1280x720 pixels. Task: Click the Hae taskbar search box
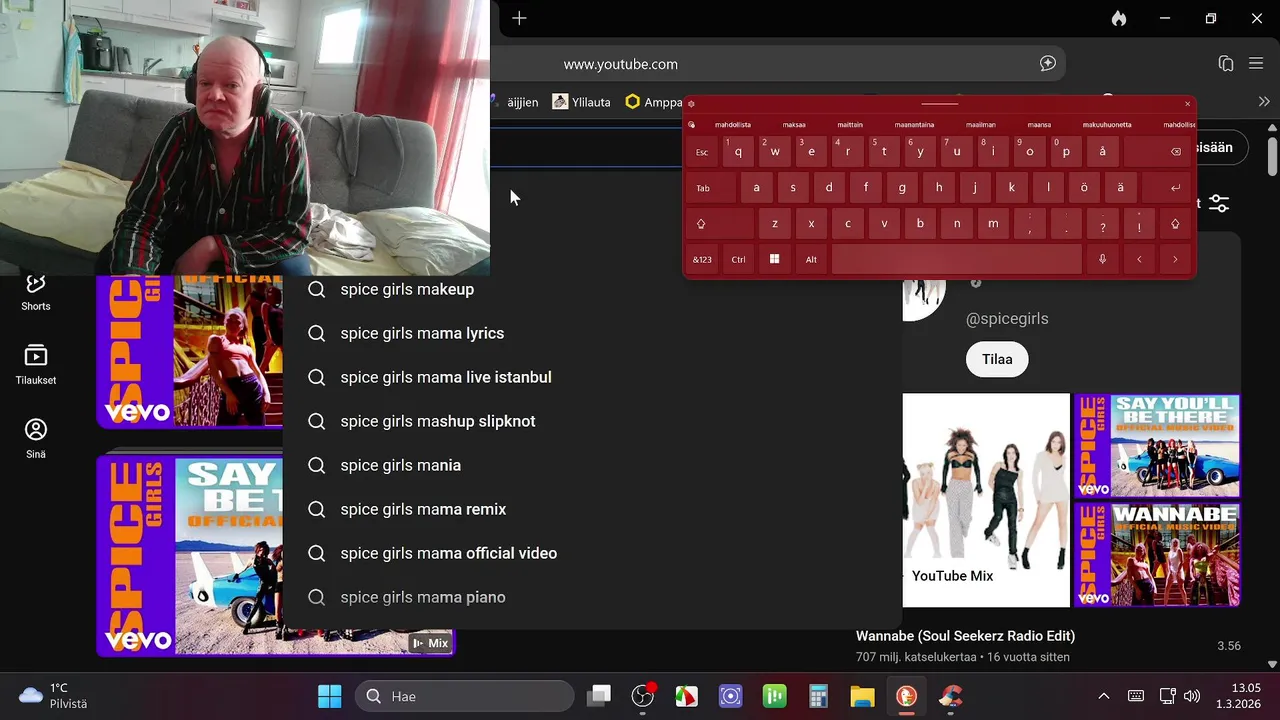tap(465, 696)
